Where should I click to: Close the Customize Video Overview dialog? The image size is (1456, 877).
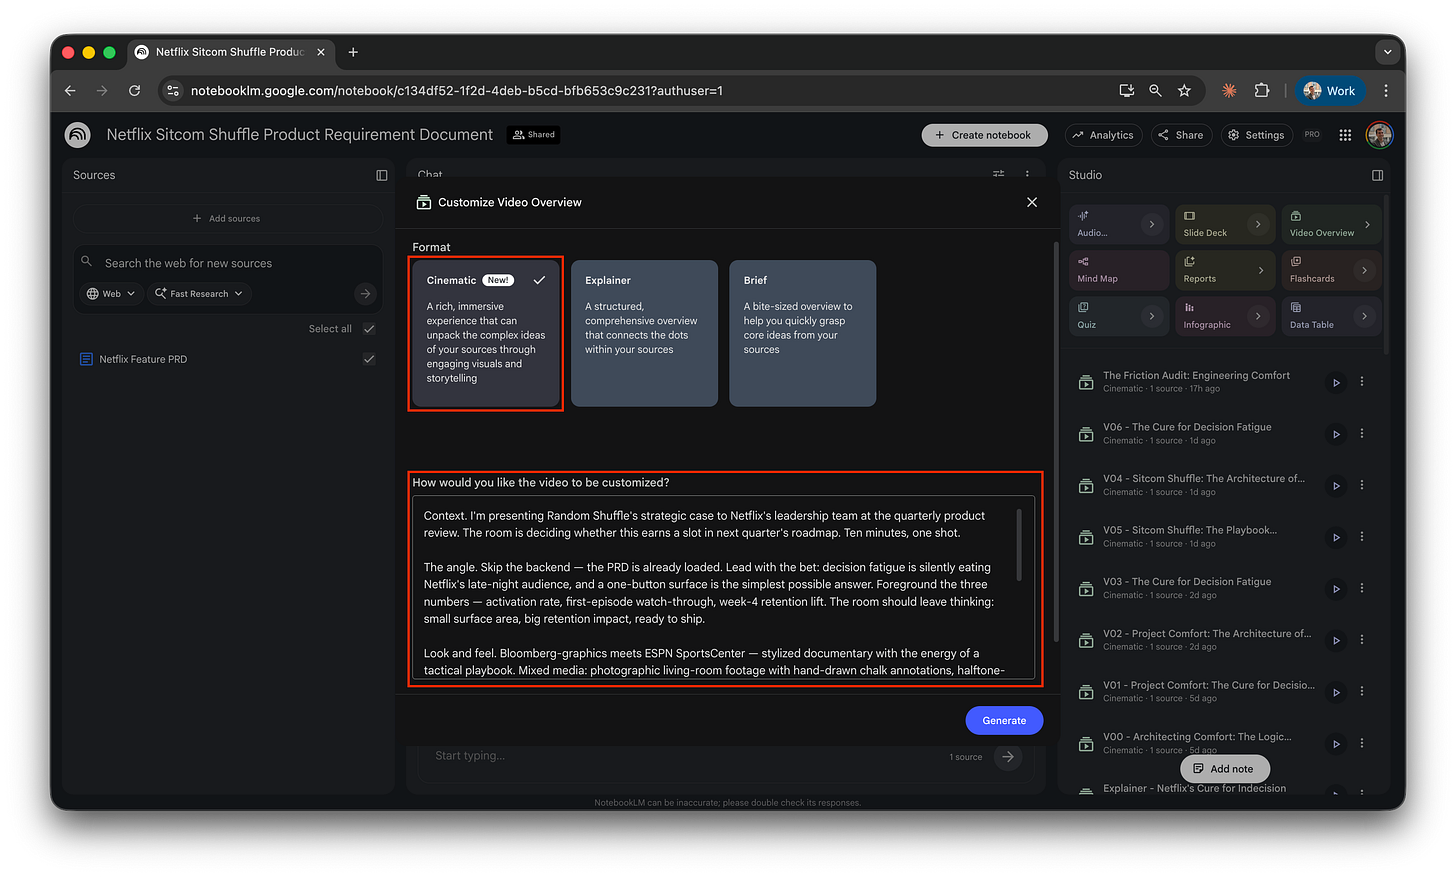[x=1032, y=202]
